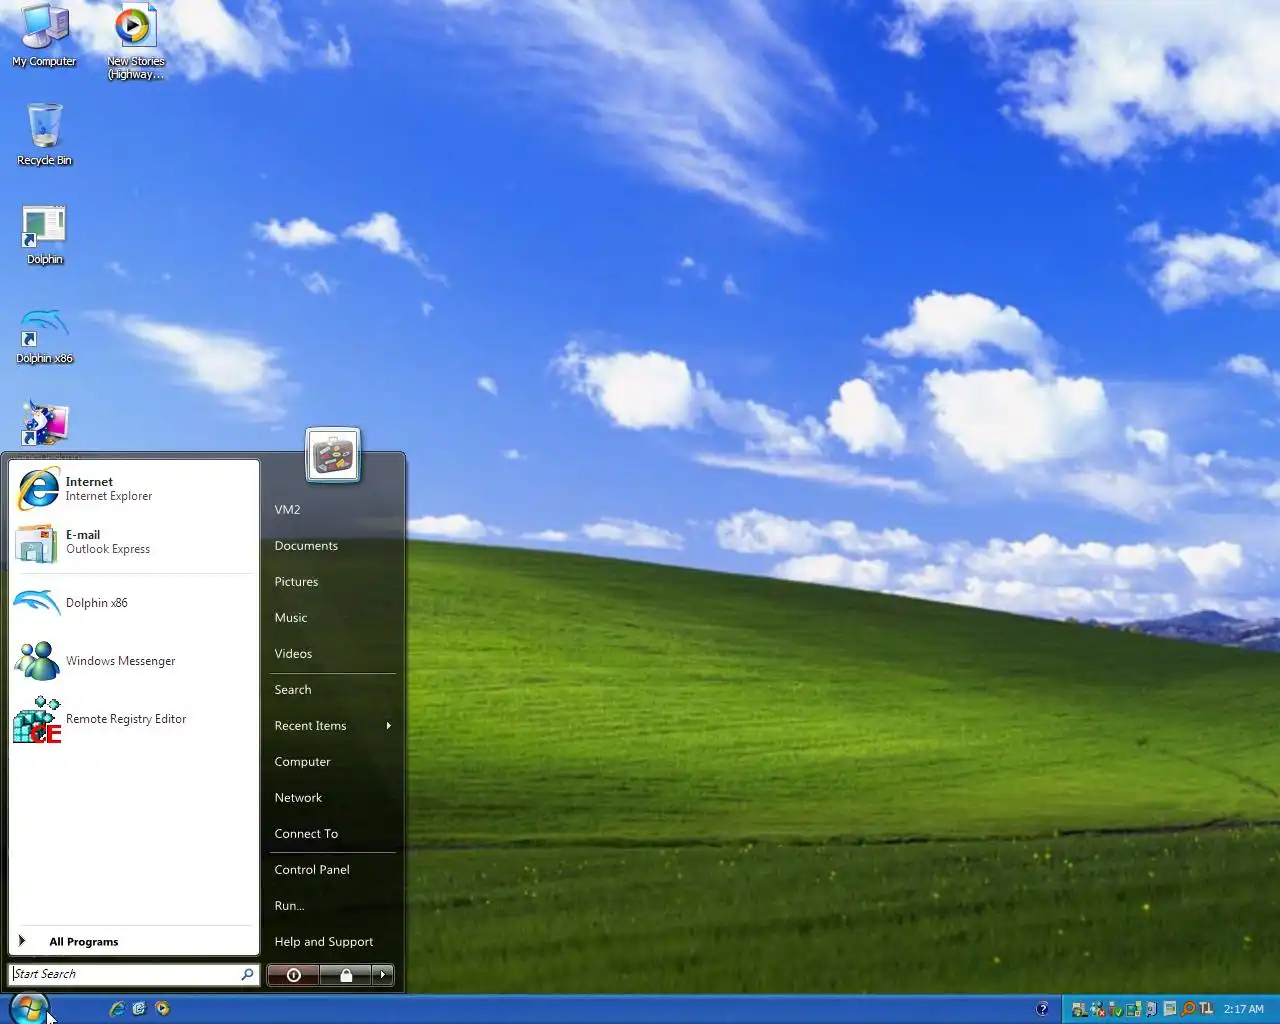The height and width of the screenshot is (1024, 1280).
Task: Select the Dolphin x86 desktop shortcut
Action: (x=44, y=336)
